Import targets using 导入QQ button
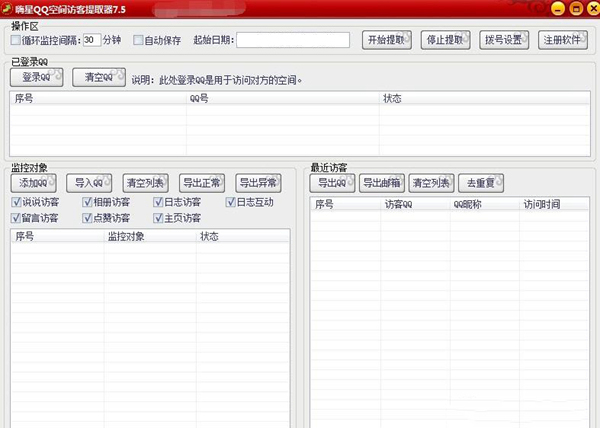Image resolution: width=600 pixels, height=428 pixels. pos(90,183)
